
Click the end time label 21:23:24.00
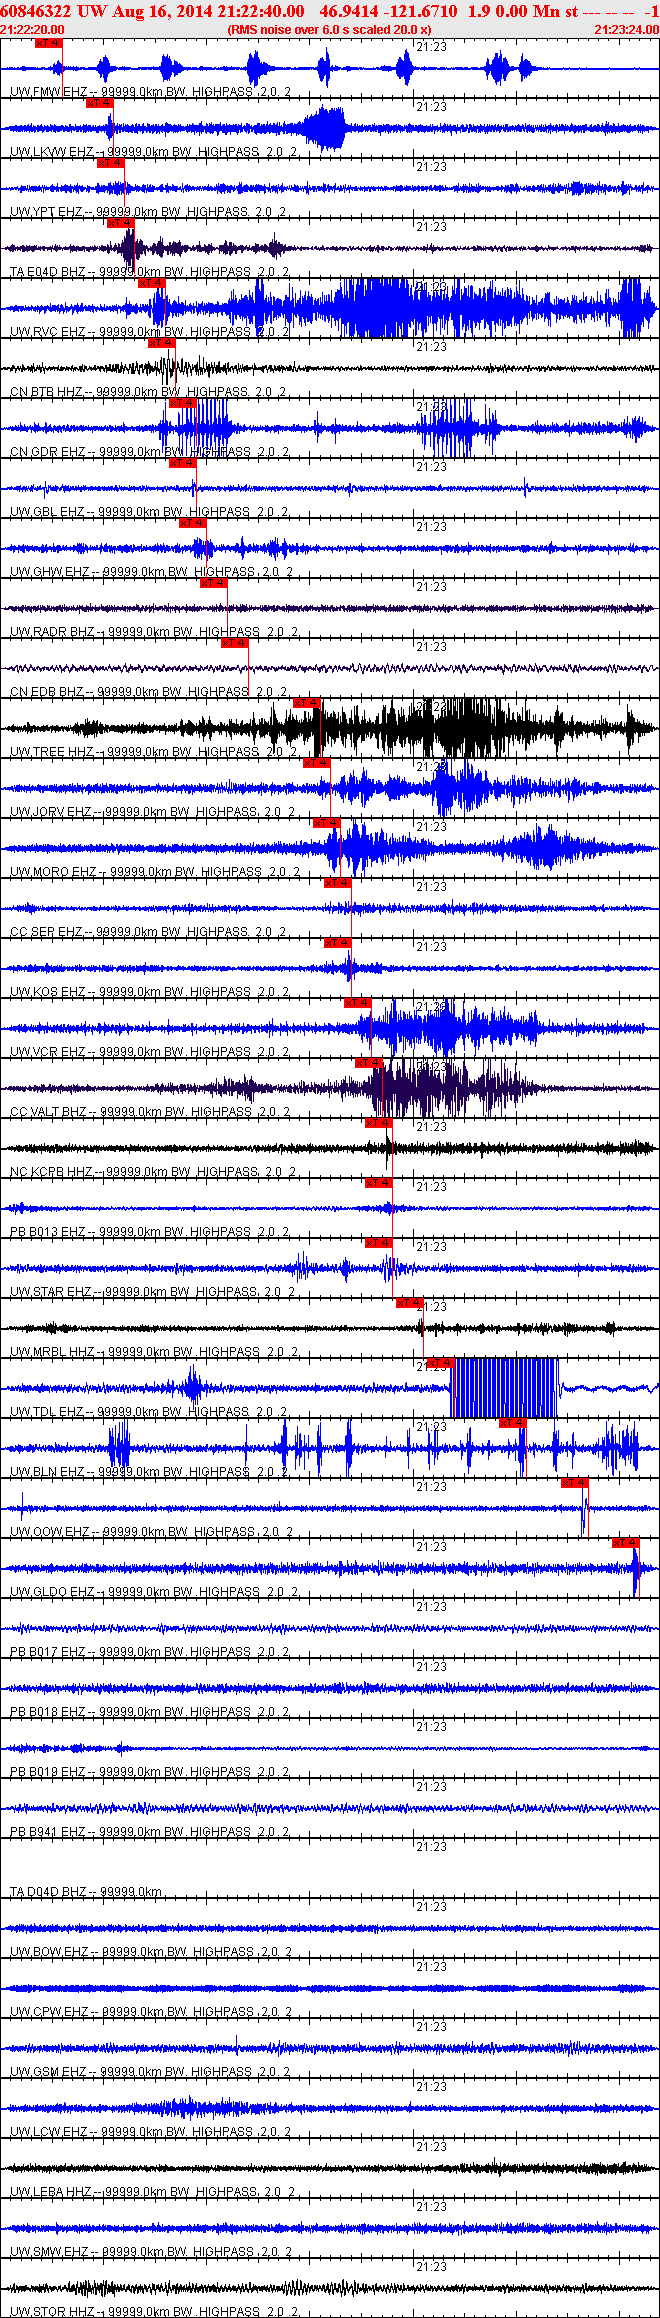[x=627, y=30]
